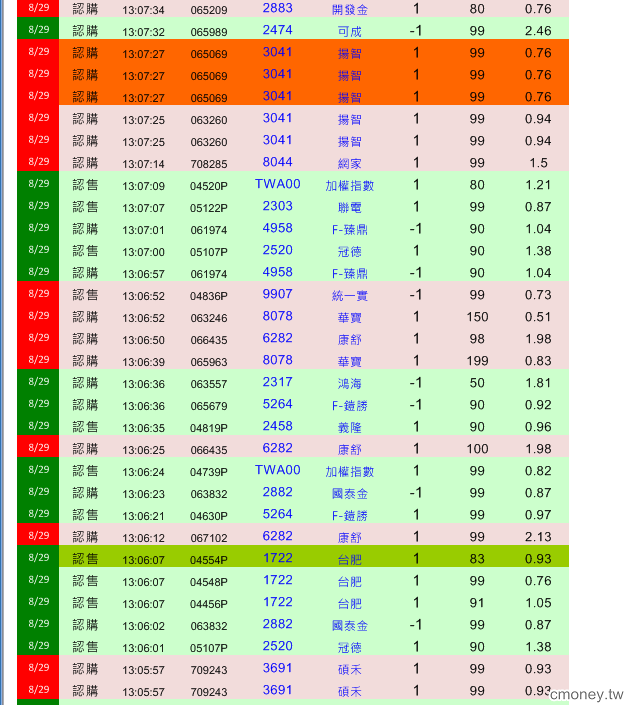The image size is (630, 705).
Task: Select warrant code 04520P
Action: click(209, 186)
